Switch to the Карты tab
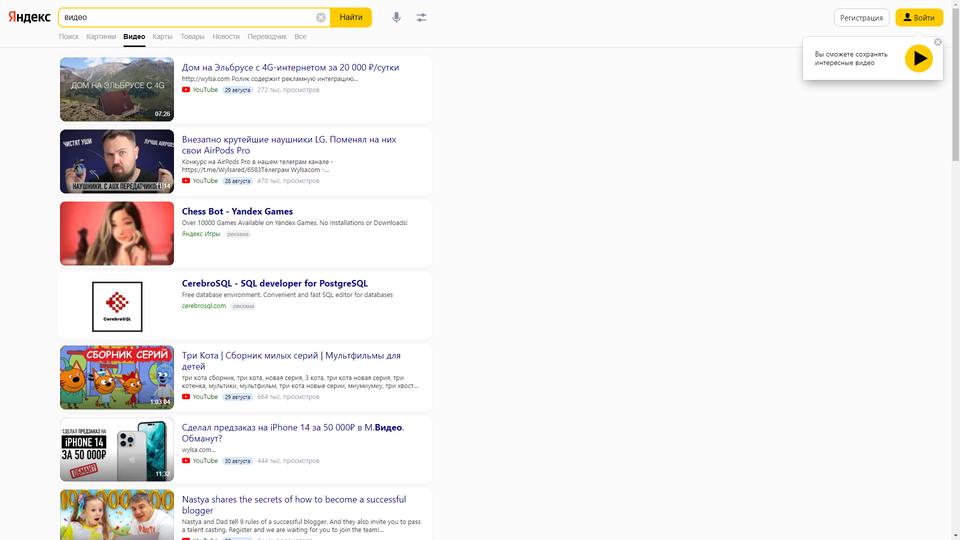 (x=162, y=37)
